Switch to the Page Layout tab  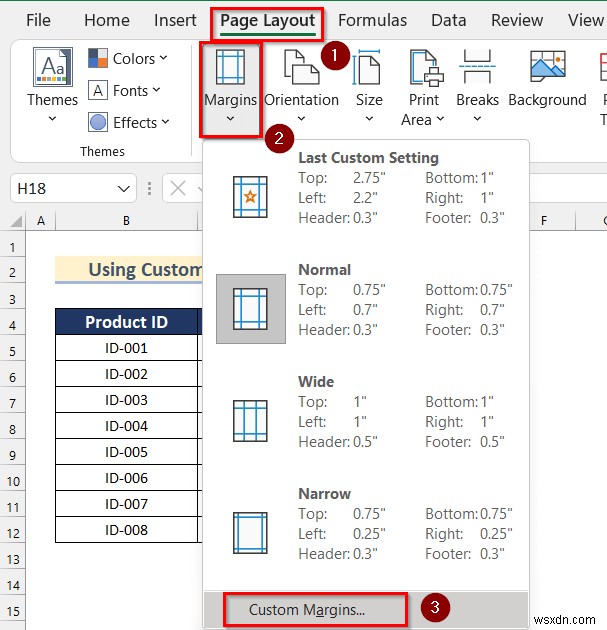point(268,20)
